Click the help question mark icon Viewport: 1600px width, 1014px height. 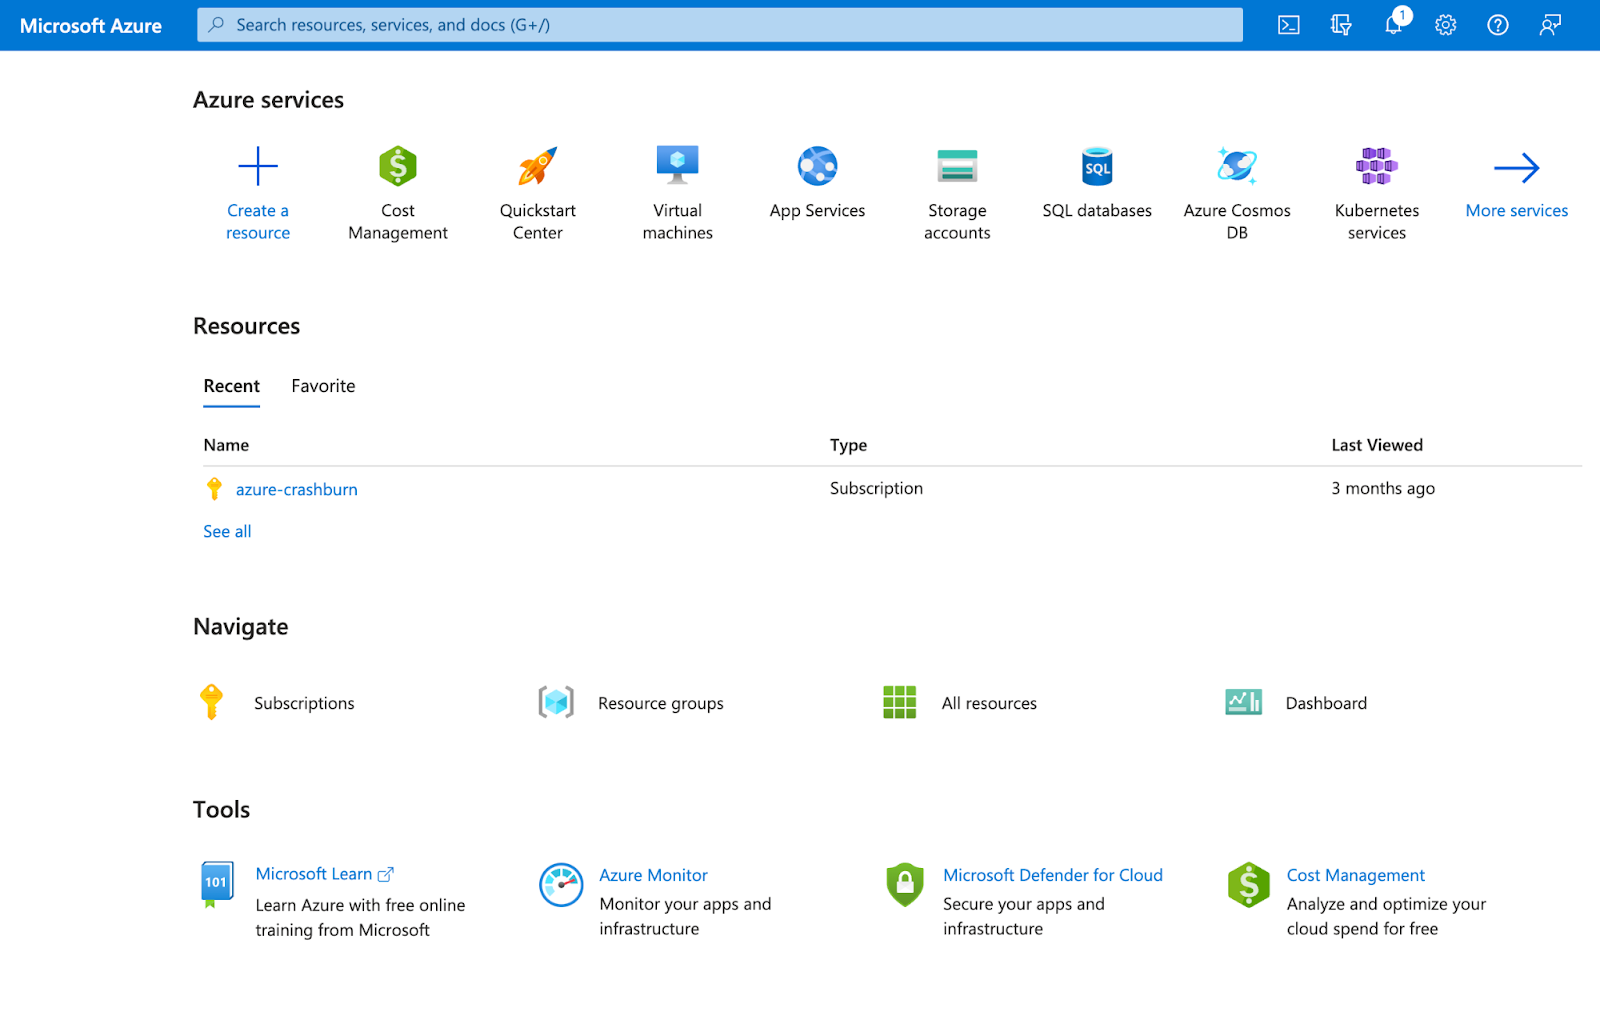coord(1497,24)
